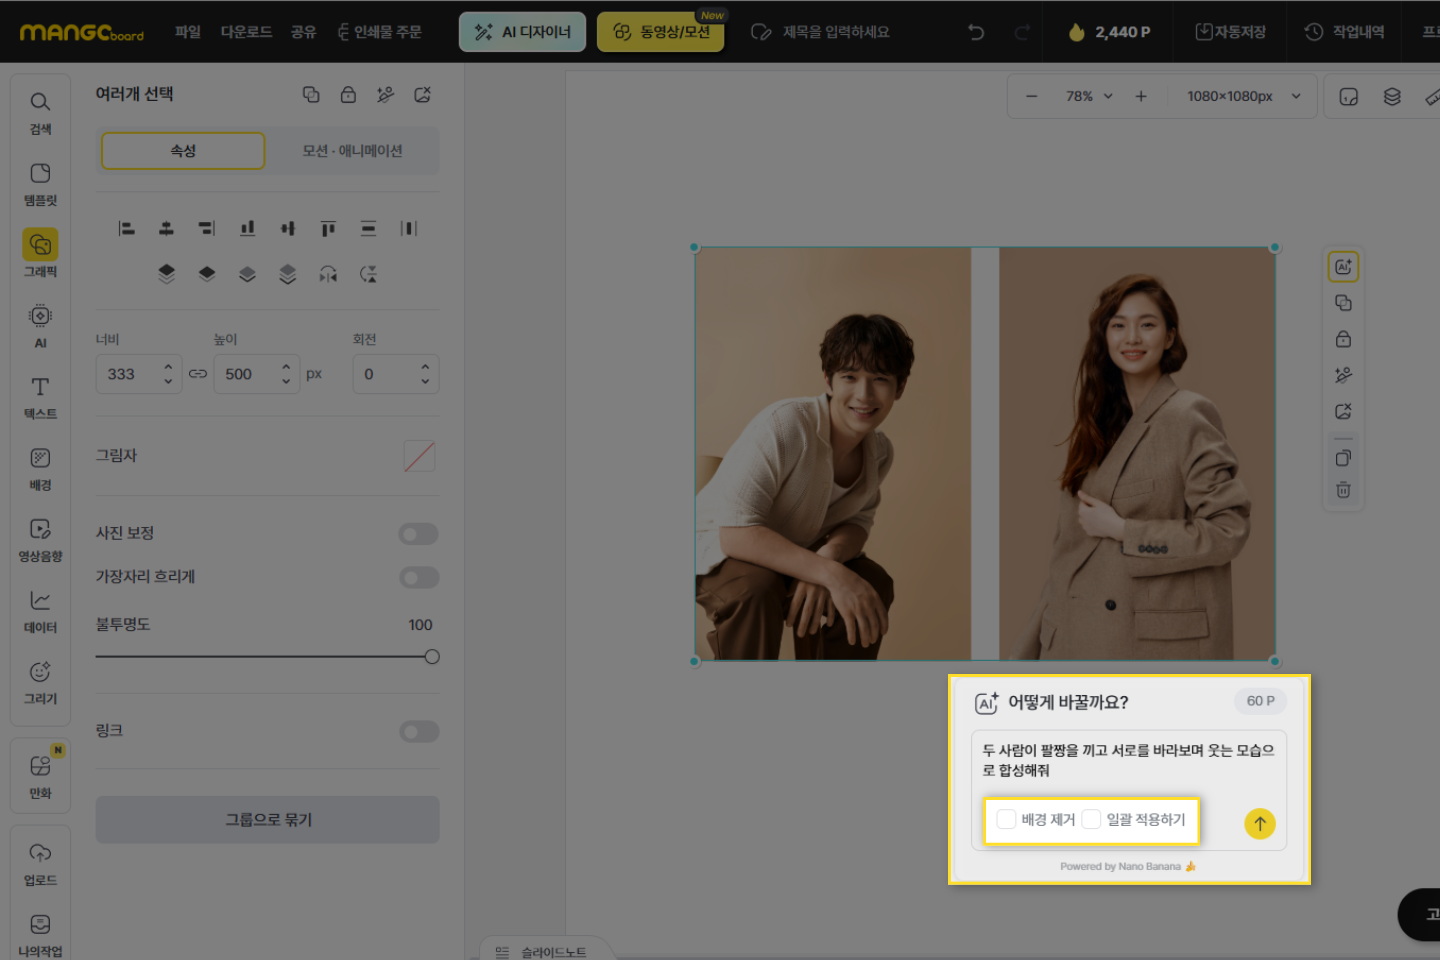Check the 배경 제거 checkbox
Image resolution: width=1440 pixels, height=960 pixels.
1006,820
